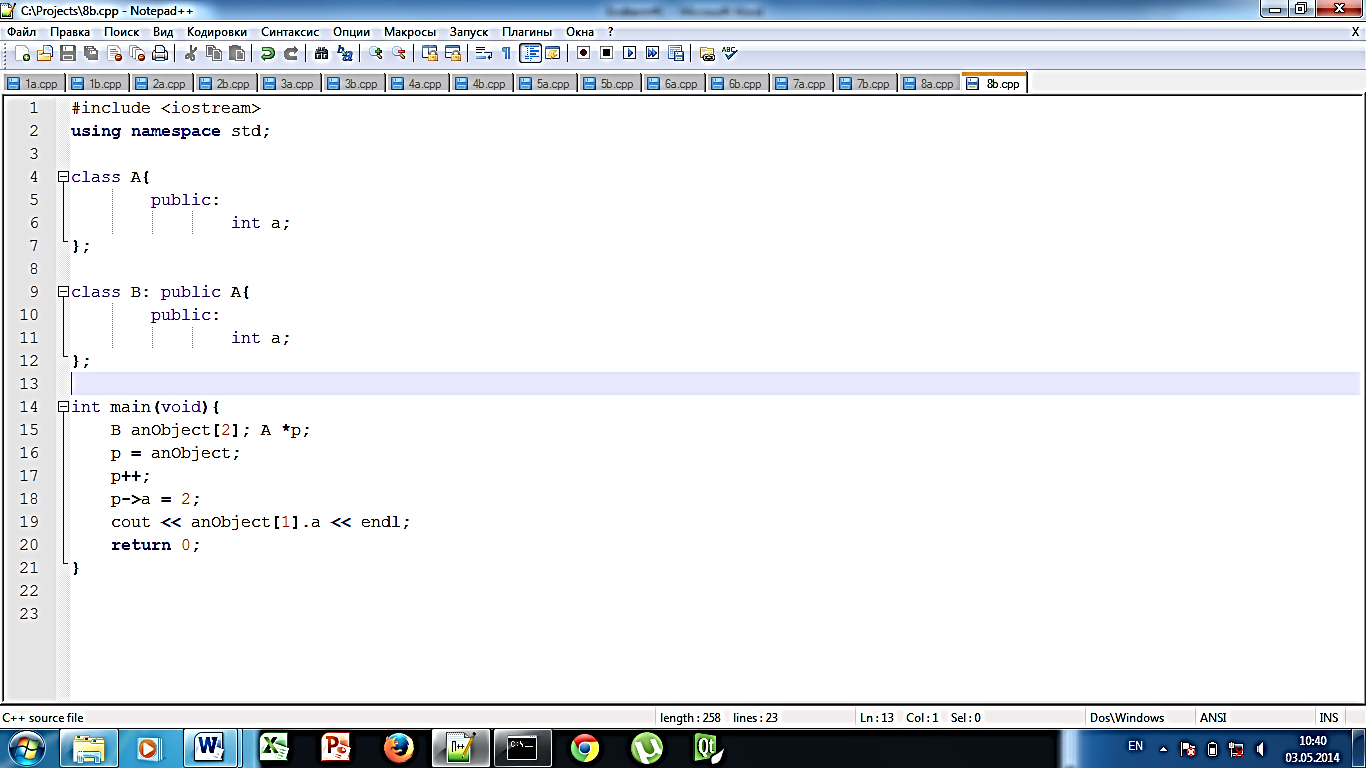
Task: Start macro recording with the record icon
Action: pos(582,53)
